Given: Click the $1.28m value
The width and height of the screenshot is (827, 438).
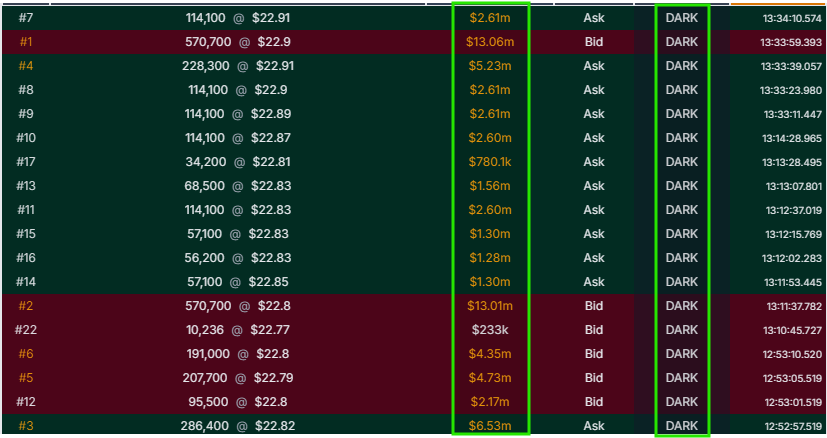Looking at the screenshot, I should 490,258.
